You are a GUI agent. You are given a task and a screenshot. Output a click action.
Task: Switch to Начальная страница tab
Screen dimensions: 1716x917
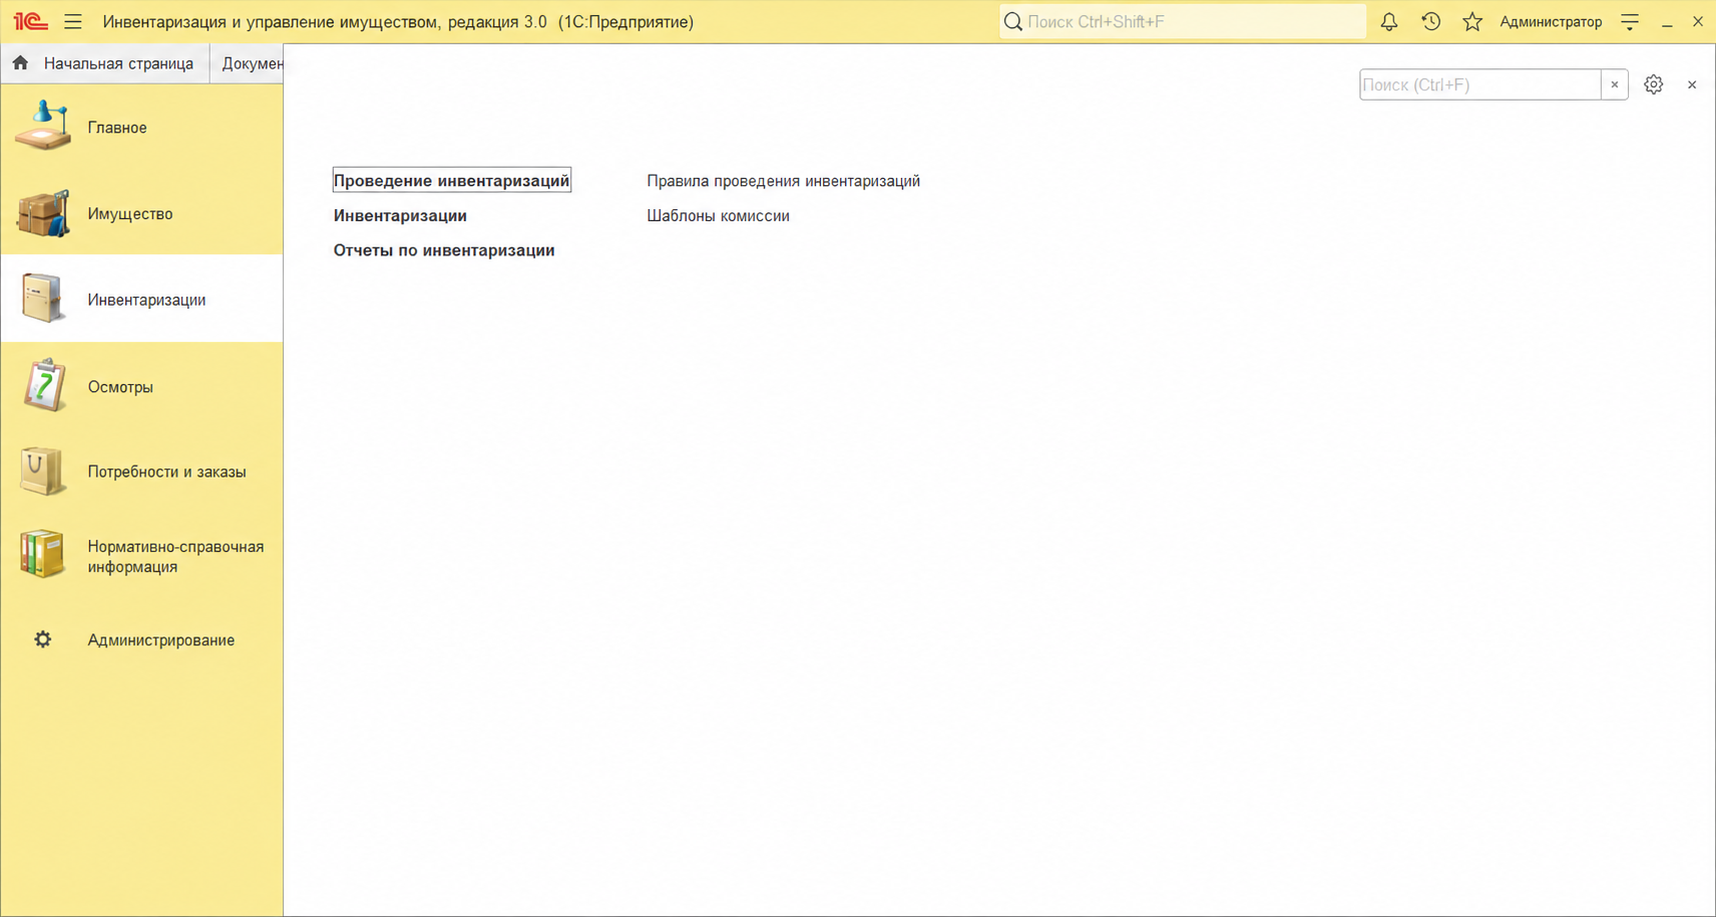point(105,63)
